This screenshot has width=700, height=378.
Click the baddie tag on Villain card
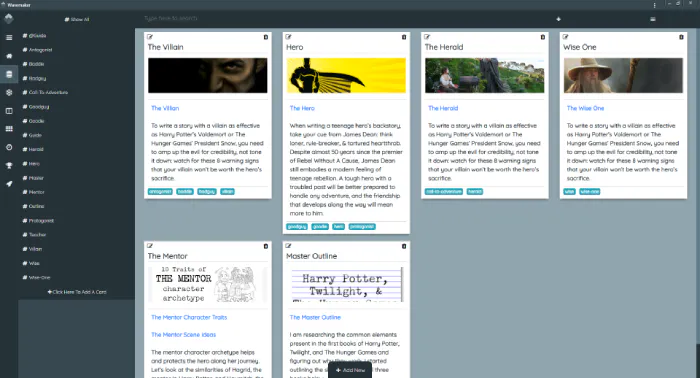184,191
